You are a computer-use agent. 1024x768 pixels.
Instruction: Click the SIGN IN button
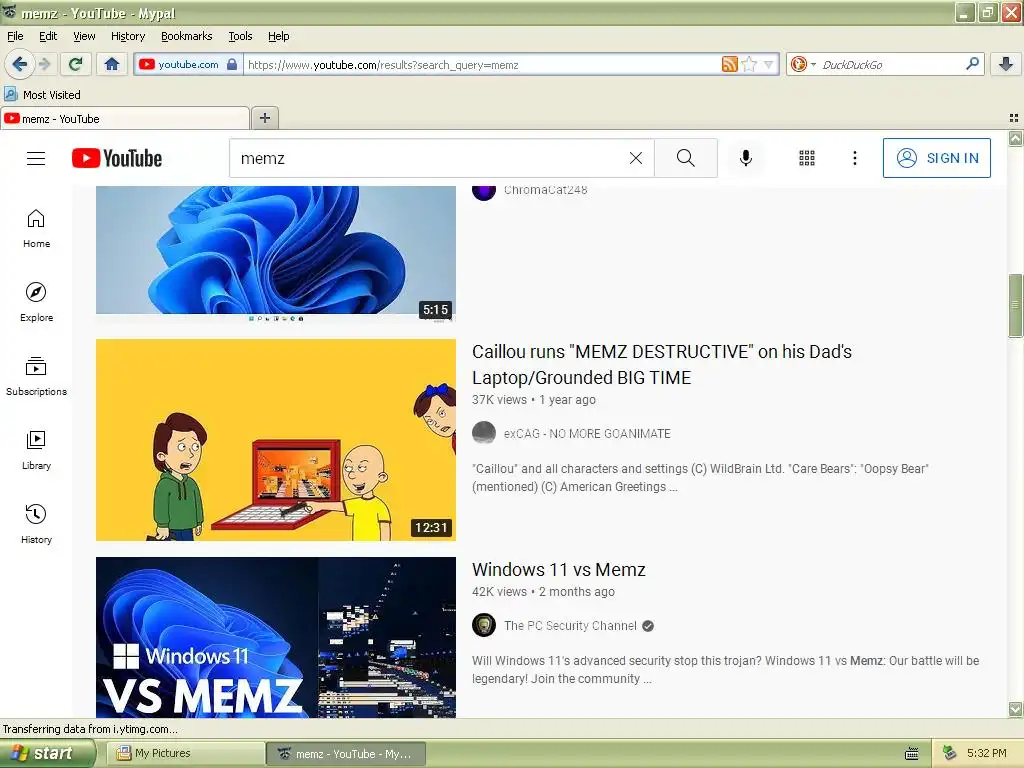tap(936, 158)
